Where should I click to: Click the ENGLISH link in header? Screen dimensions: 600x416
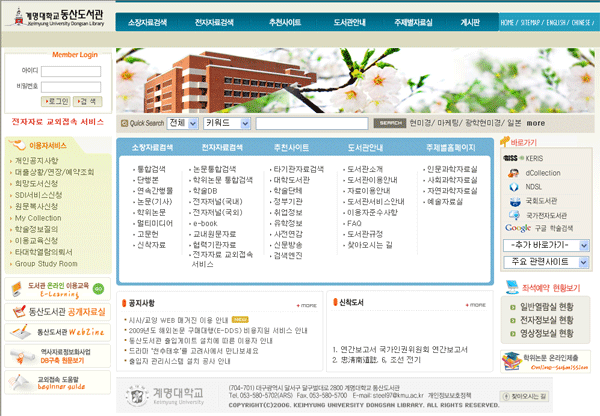point(556,23)
